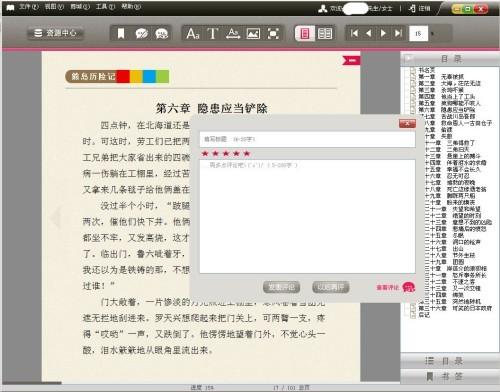Click the 发表评论 submit button
500x392 pixels.
click(x=281, y=287)
